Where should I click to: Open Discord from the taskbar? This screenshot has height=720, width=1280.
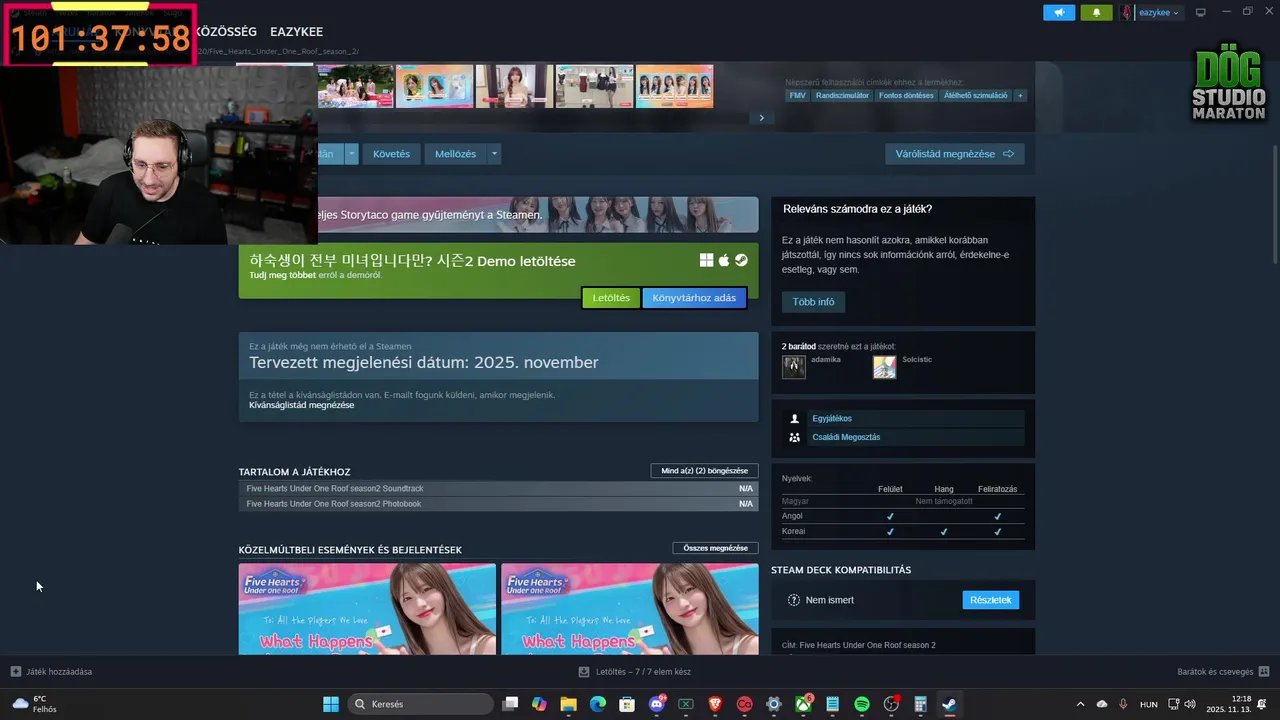pyautogui.click(x=657, y=704)
